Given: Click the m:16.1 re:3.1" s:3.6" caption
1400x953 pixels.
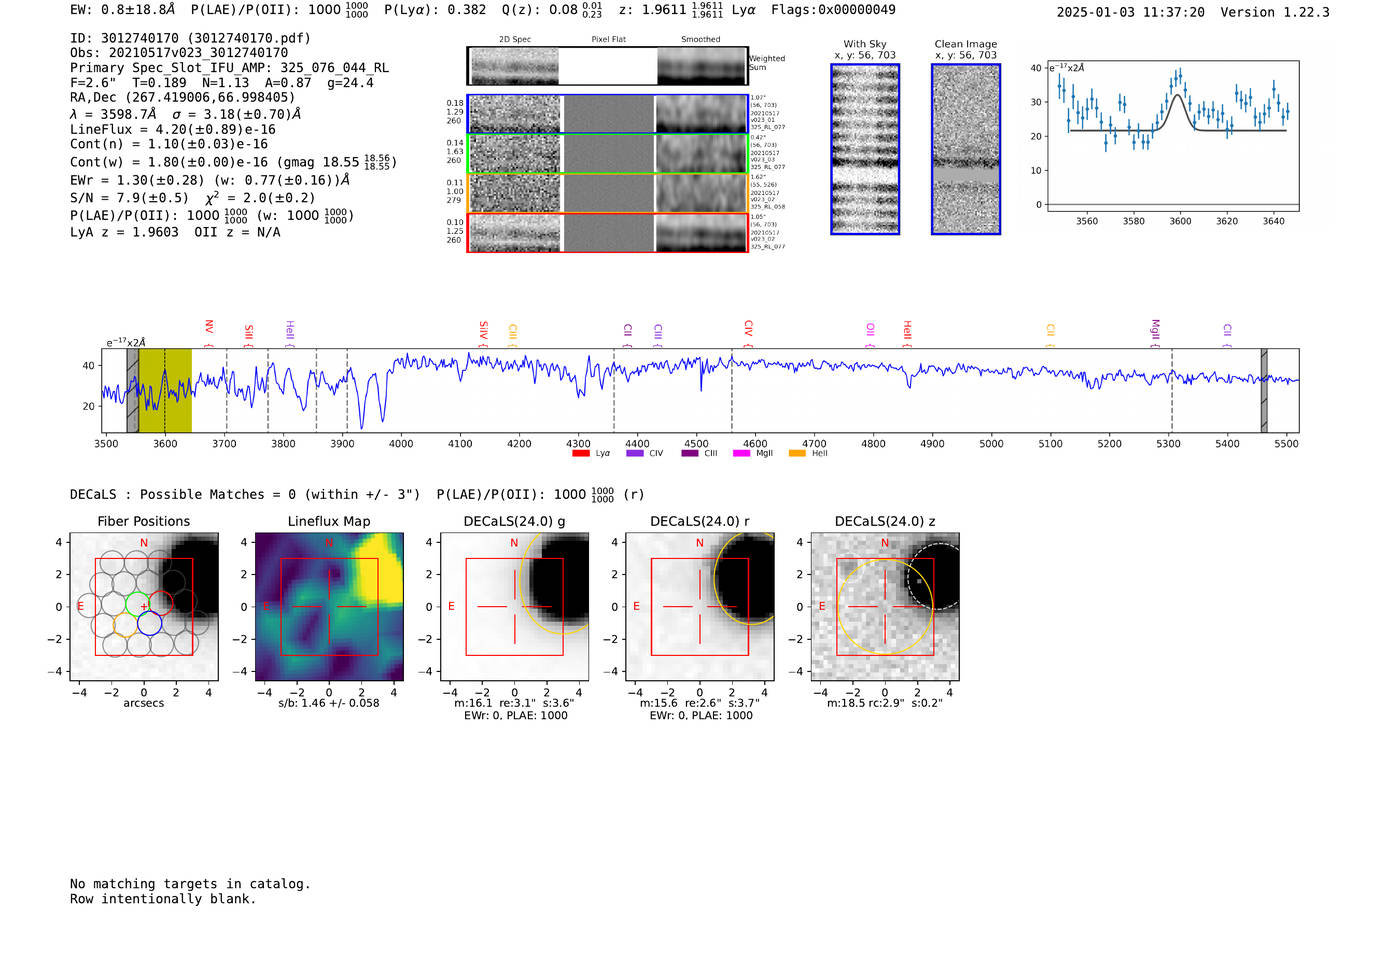Looking at the screenshot, I should (x=514, y=703).
